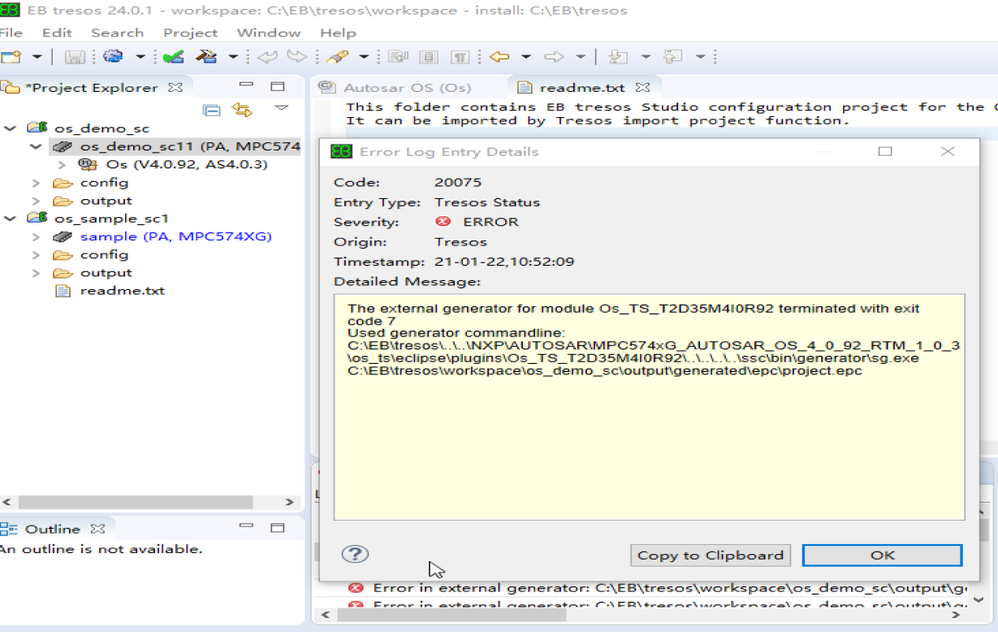Click the Link with Editor icon
This screenshot has width=998, height=632.
(240, 110)
